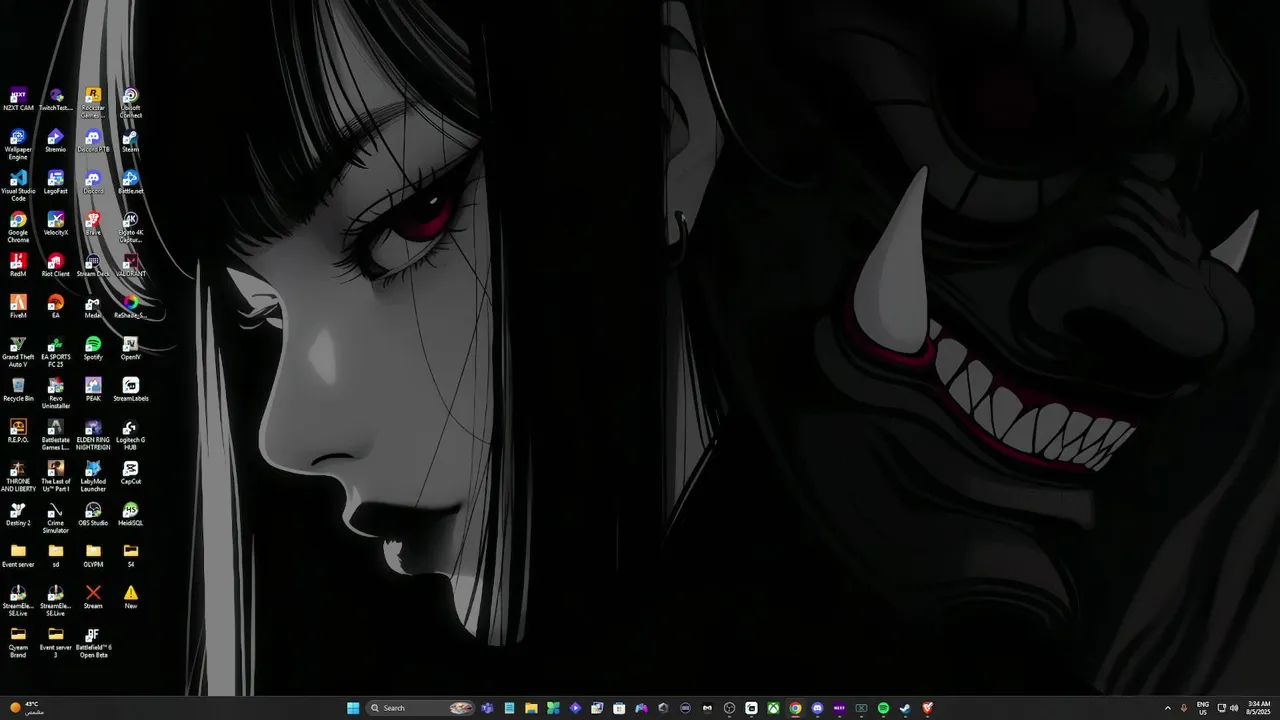Select the Stream Deck desktop icon
The height and width of the screenshot is (720, 1280).
93,265
